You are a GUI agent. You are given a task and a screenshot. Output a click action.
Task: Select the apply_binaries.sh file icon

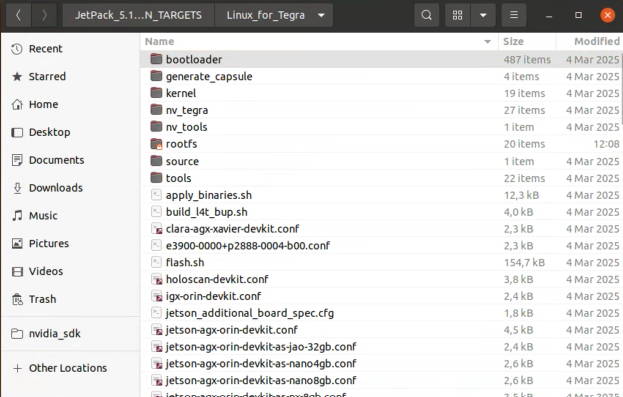[x=157, y=195]
